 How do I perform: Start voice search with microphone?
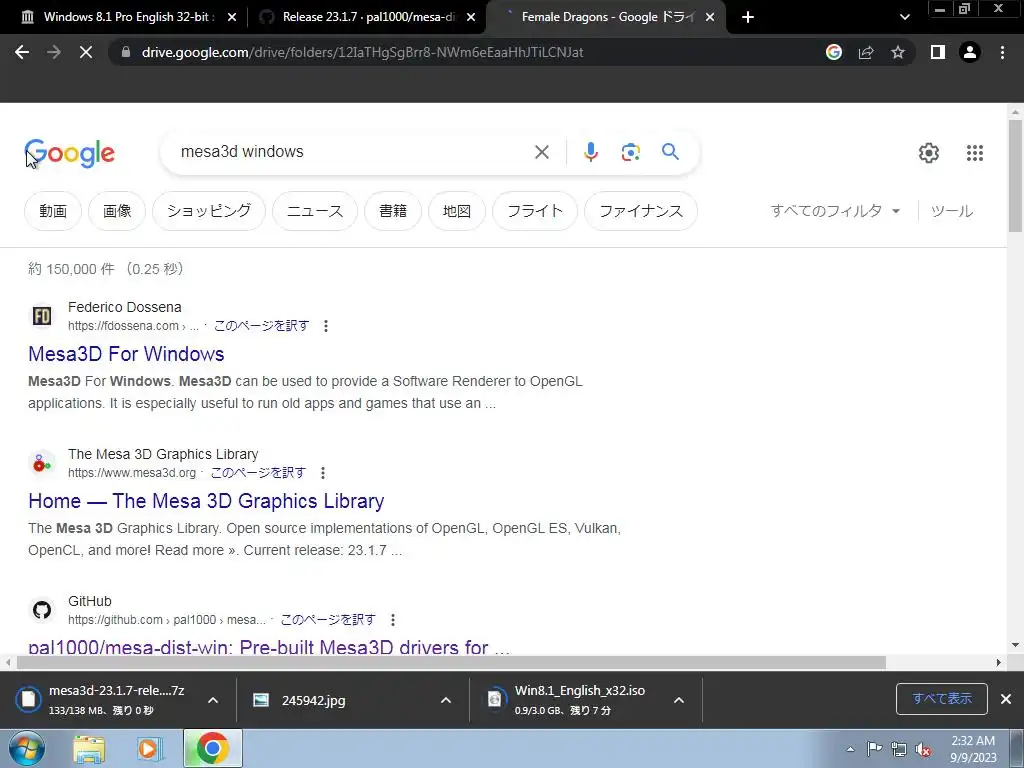click(590, 152)
